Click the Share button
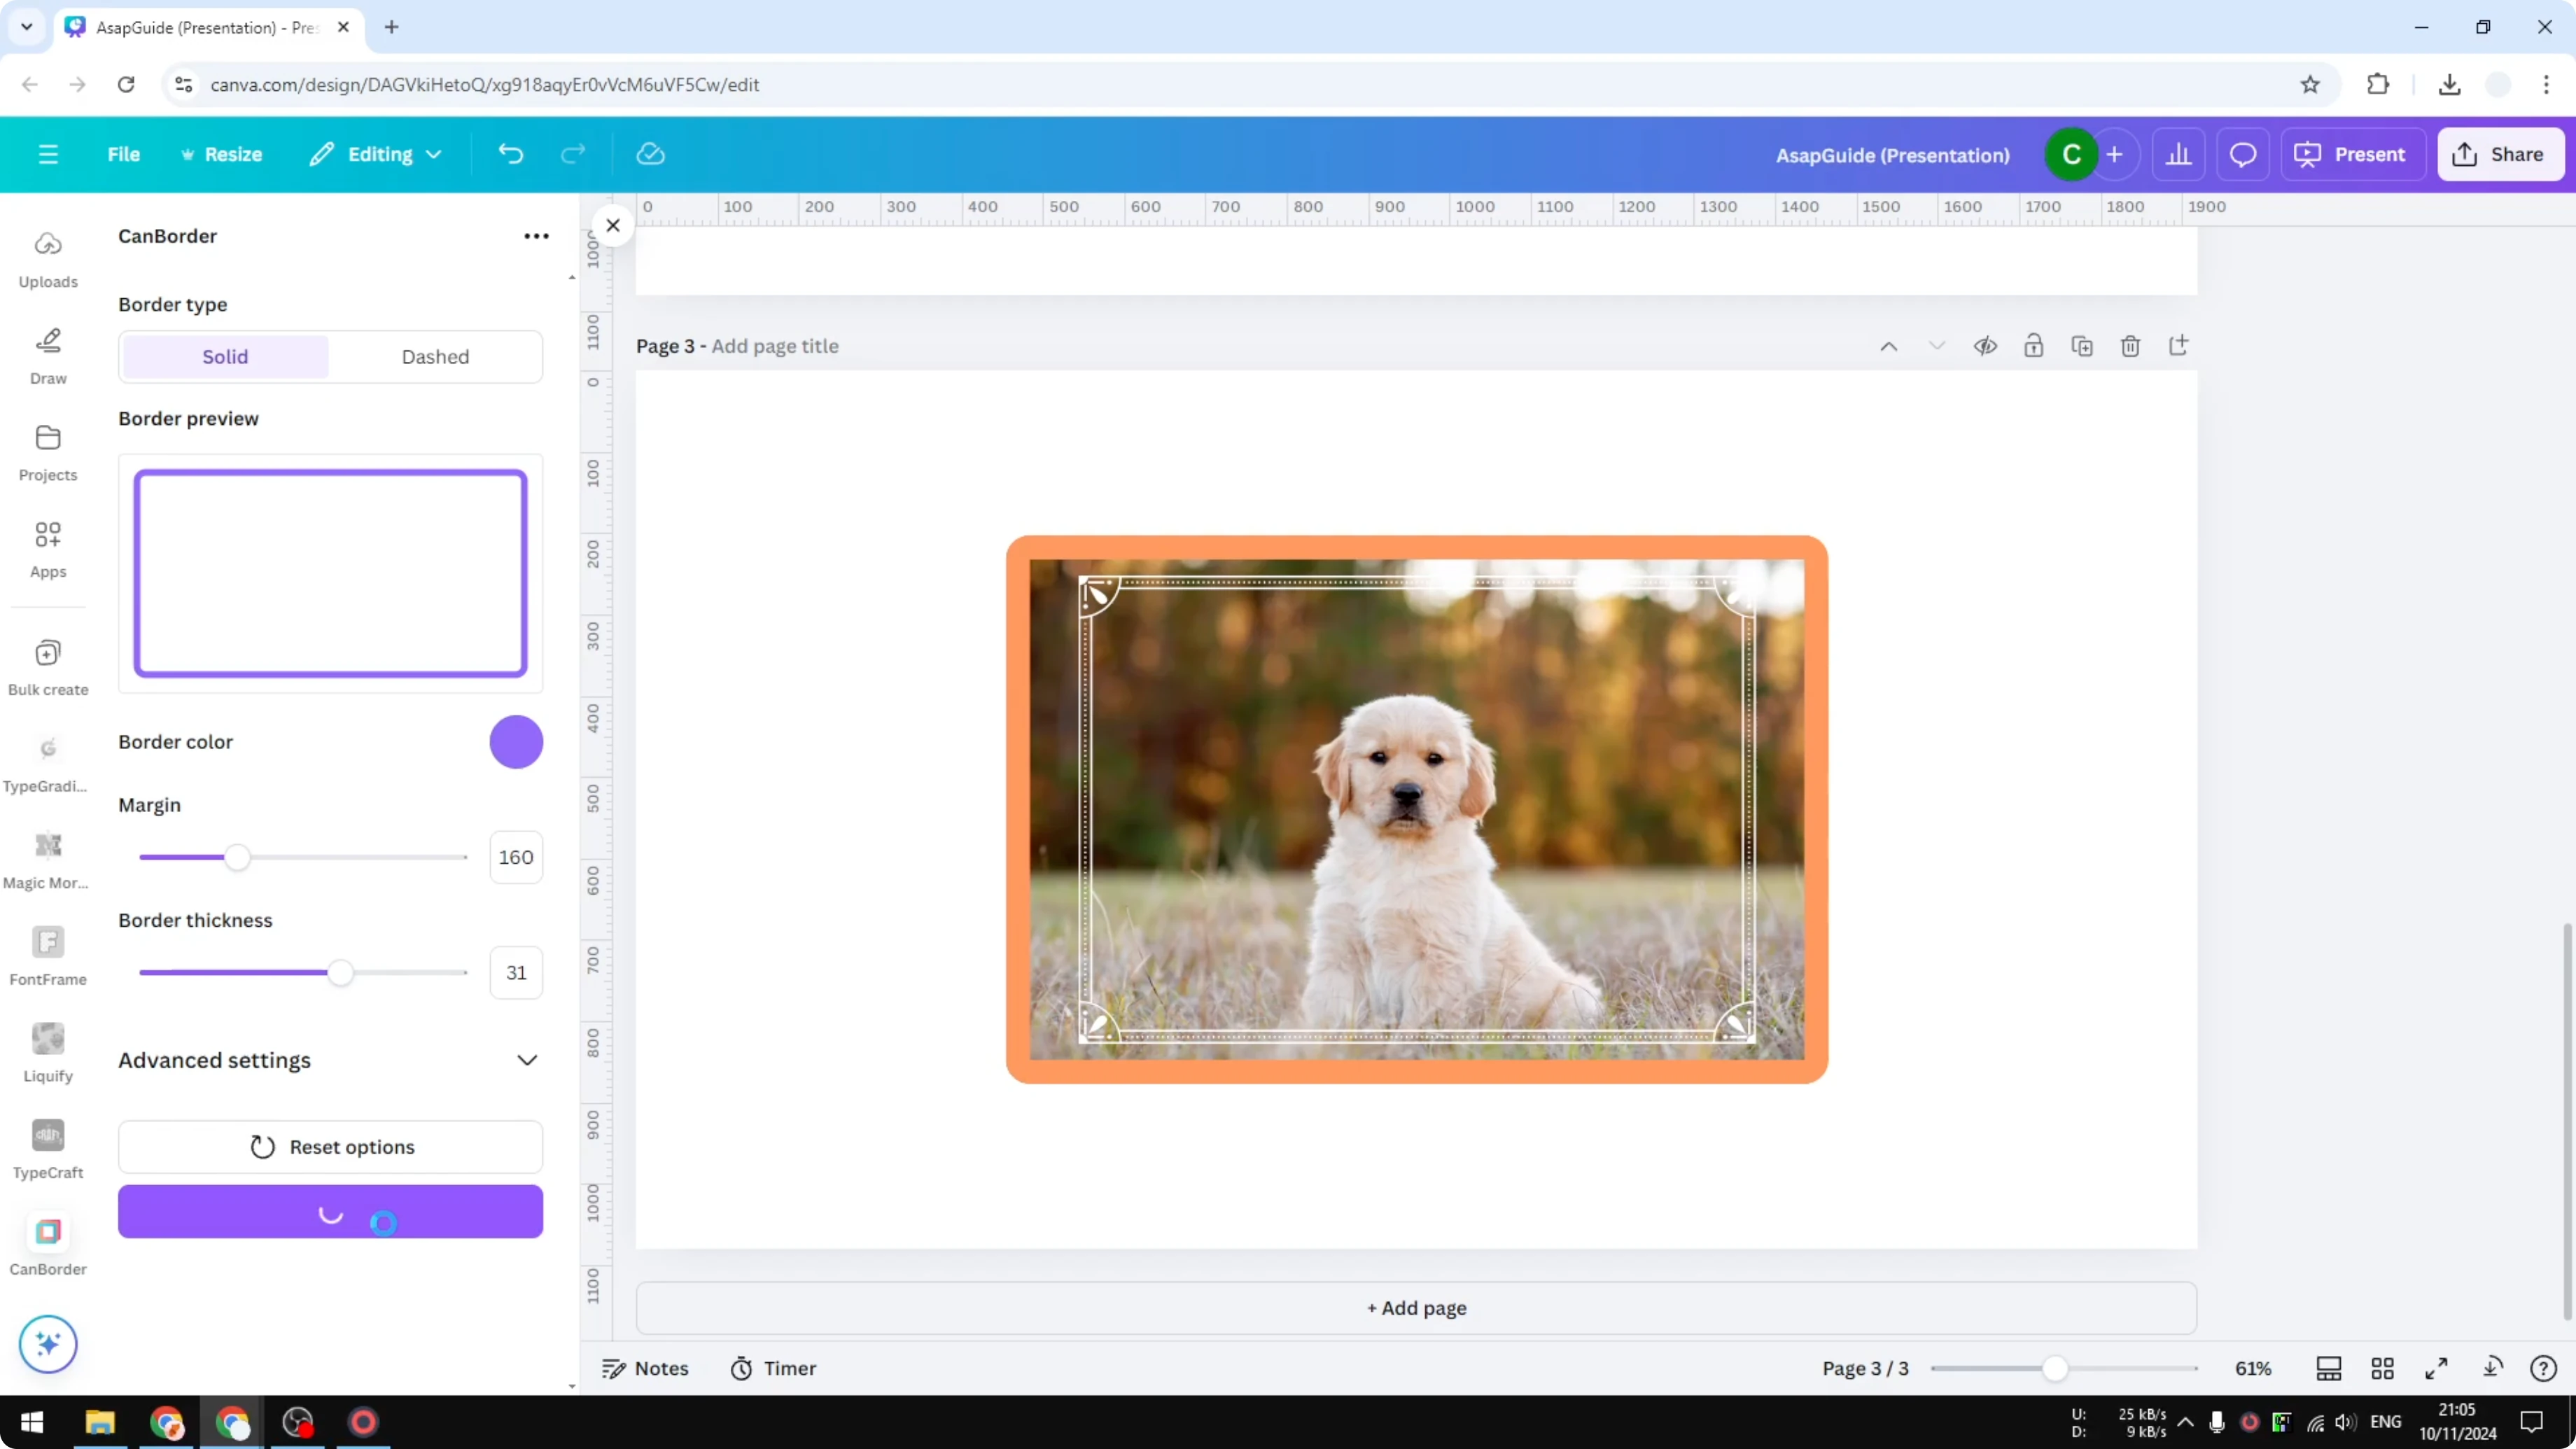Image resolution: width=2576 pixels, height=1449 pixels. pos(2501,154)
